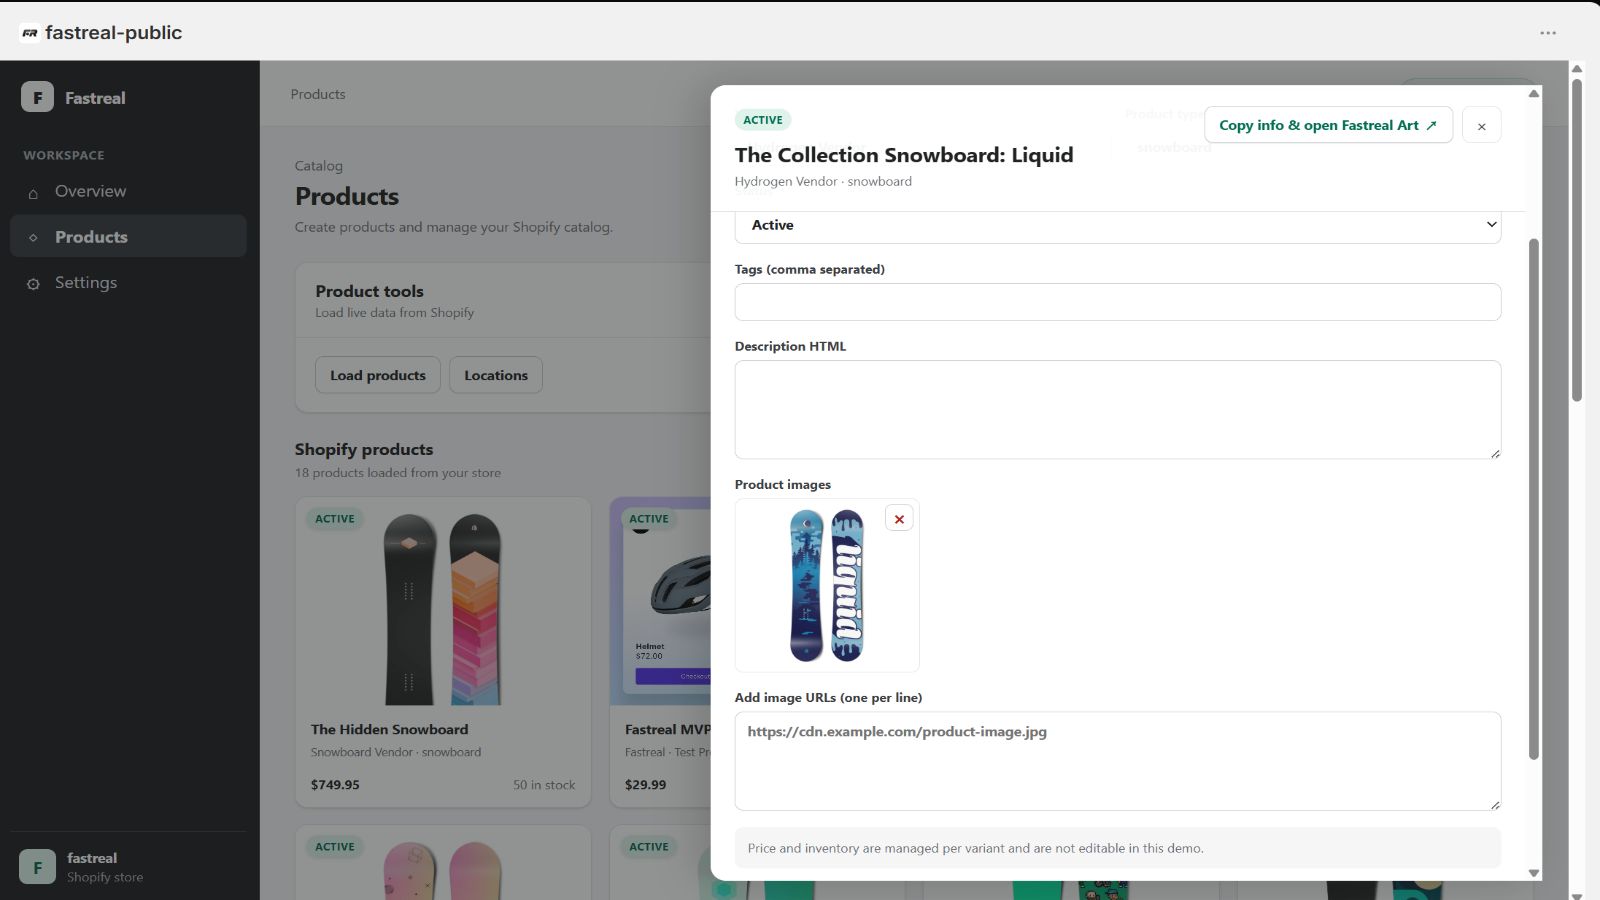This screenshot has height=900, width=1600.
Task: Click the Liquid snowboard image thumbnail
Action: coord(827,585)
